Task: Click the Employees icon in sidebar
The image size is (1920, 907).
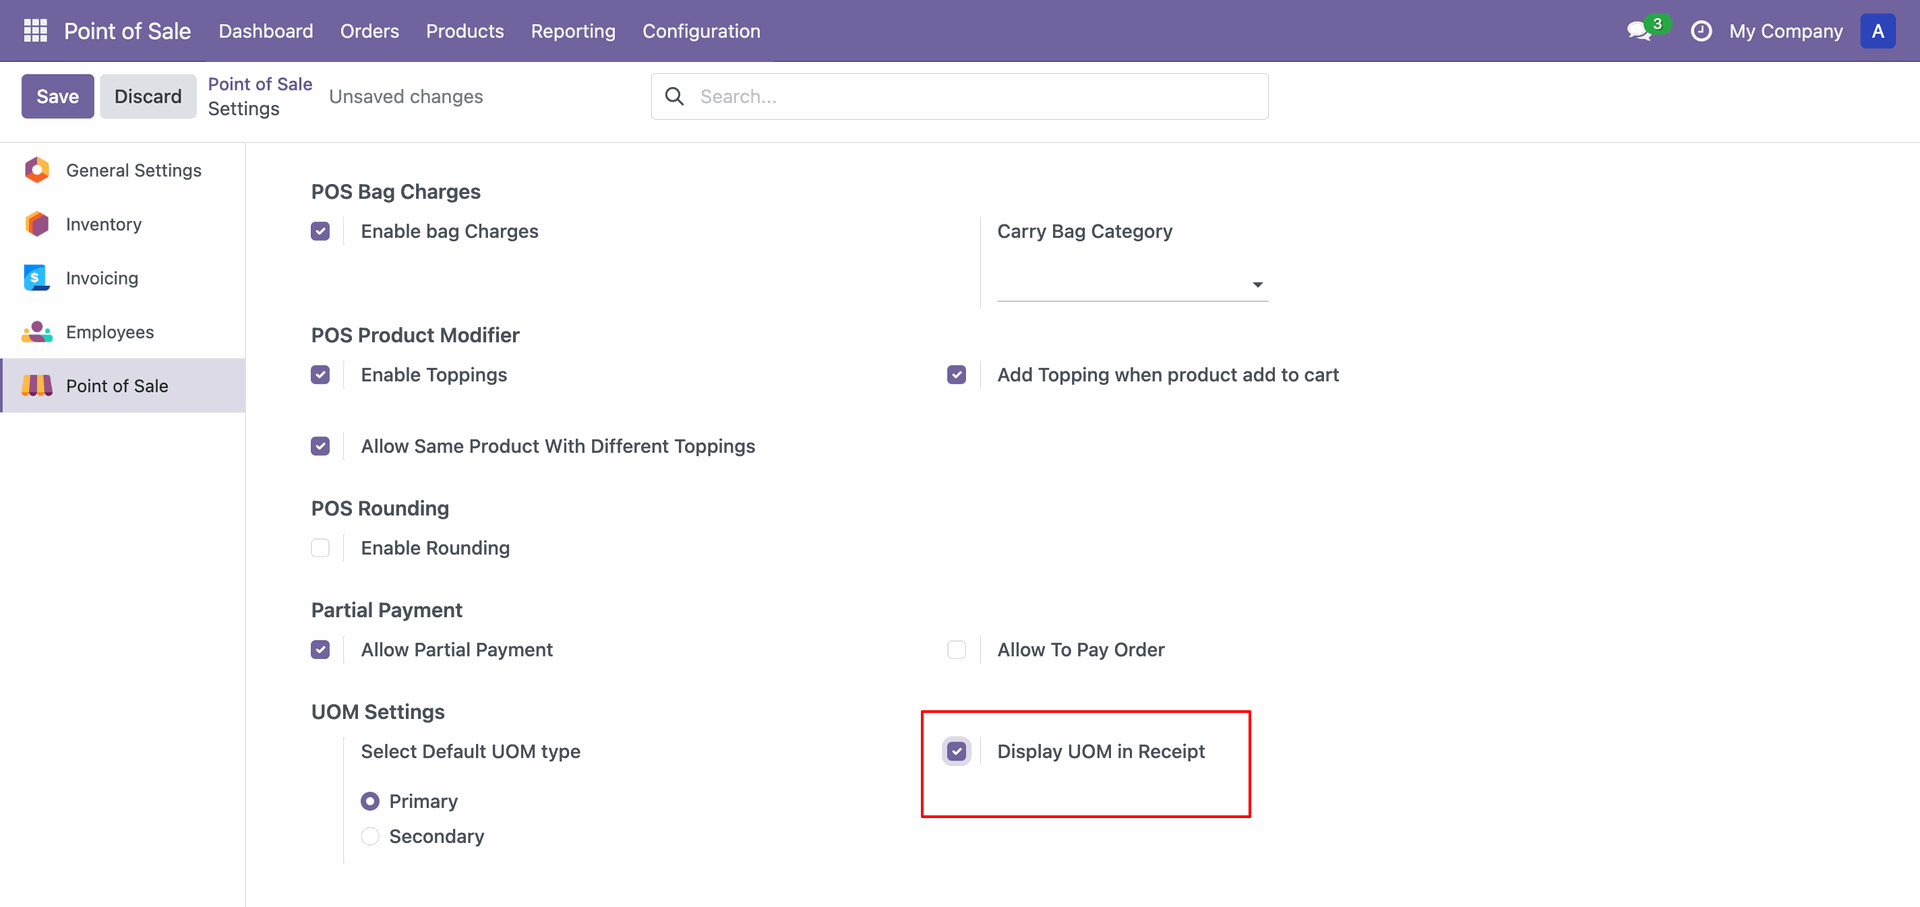Action: pos(37,332)
